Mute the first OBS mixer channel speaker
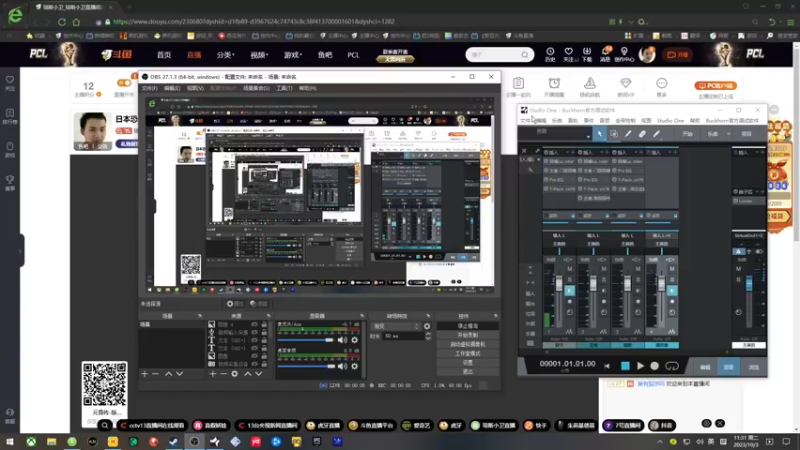 coord(342,340)
